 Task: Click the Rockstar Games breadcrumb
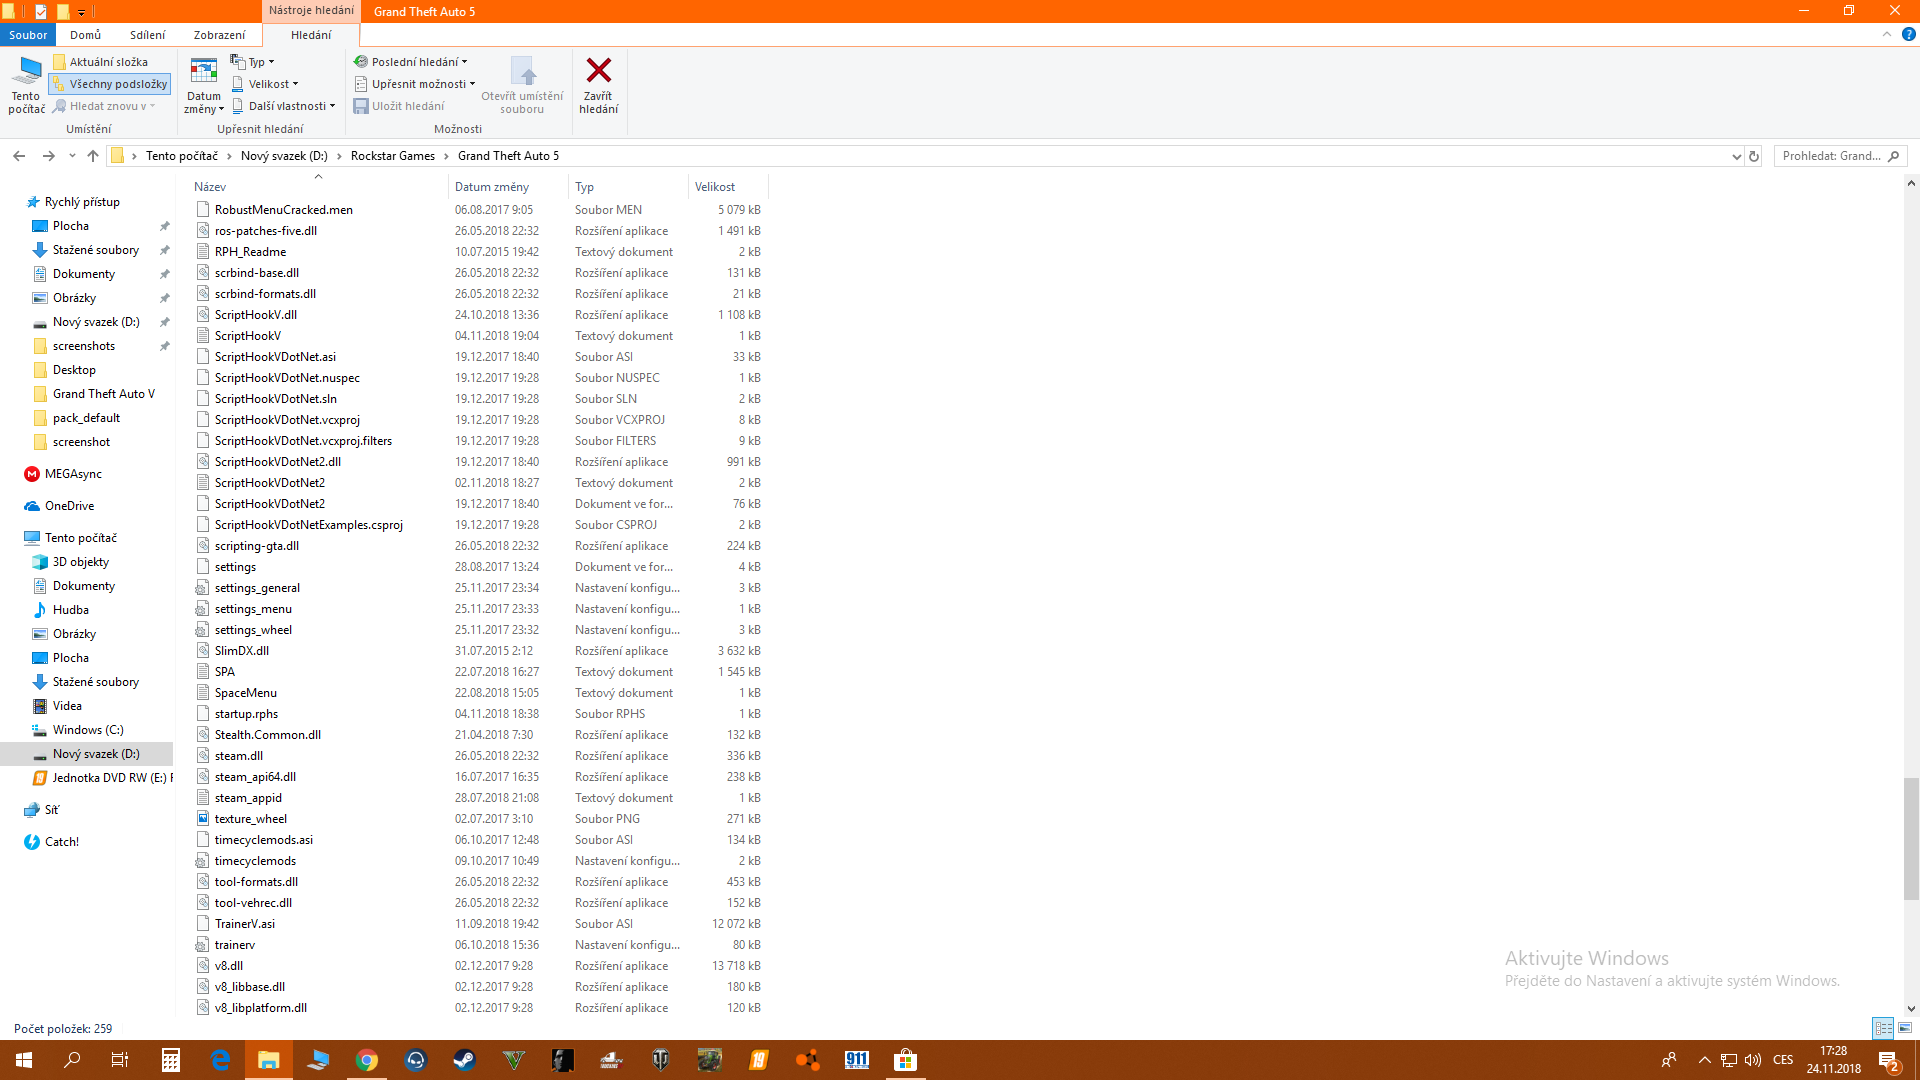[392, 156]
